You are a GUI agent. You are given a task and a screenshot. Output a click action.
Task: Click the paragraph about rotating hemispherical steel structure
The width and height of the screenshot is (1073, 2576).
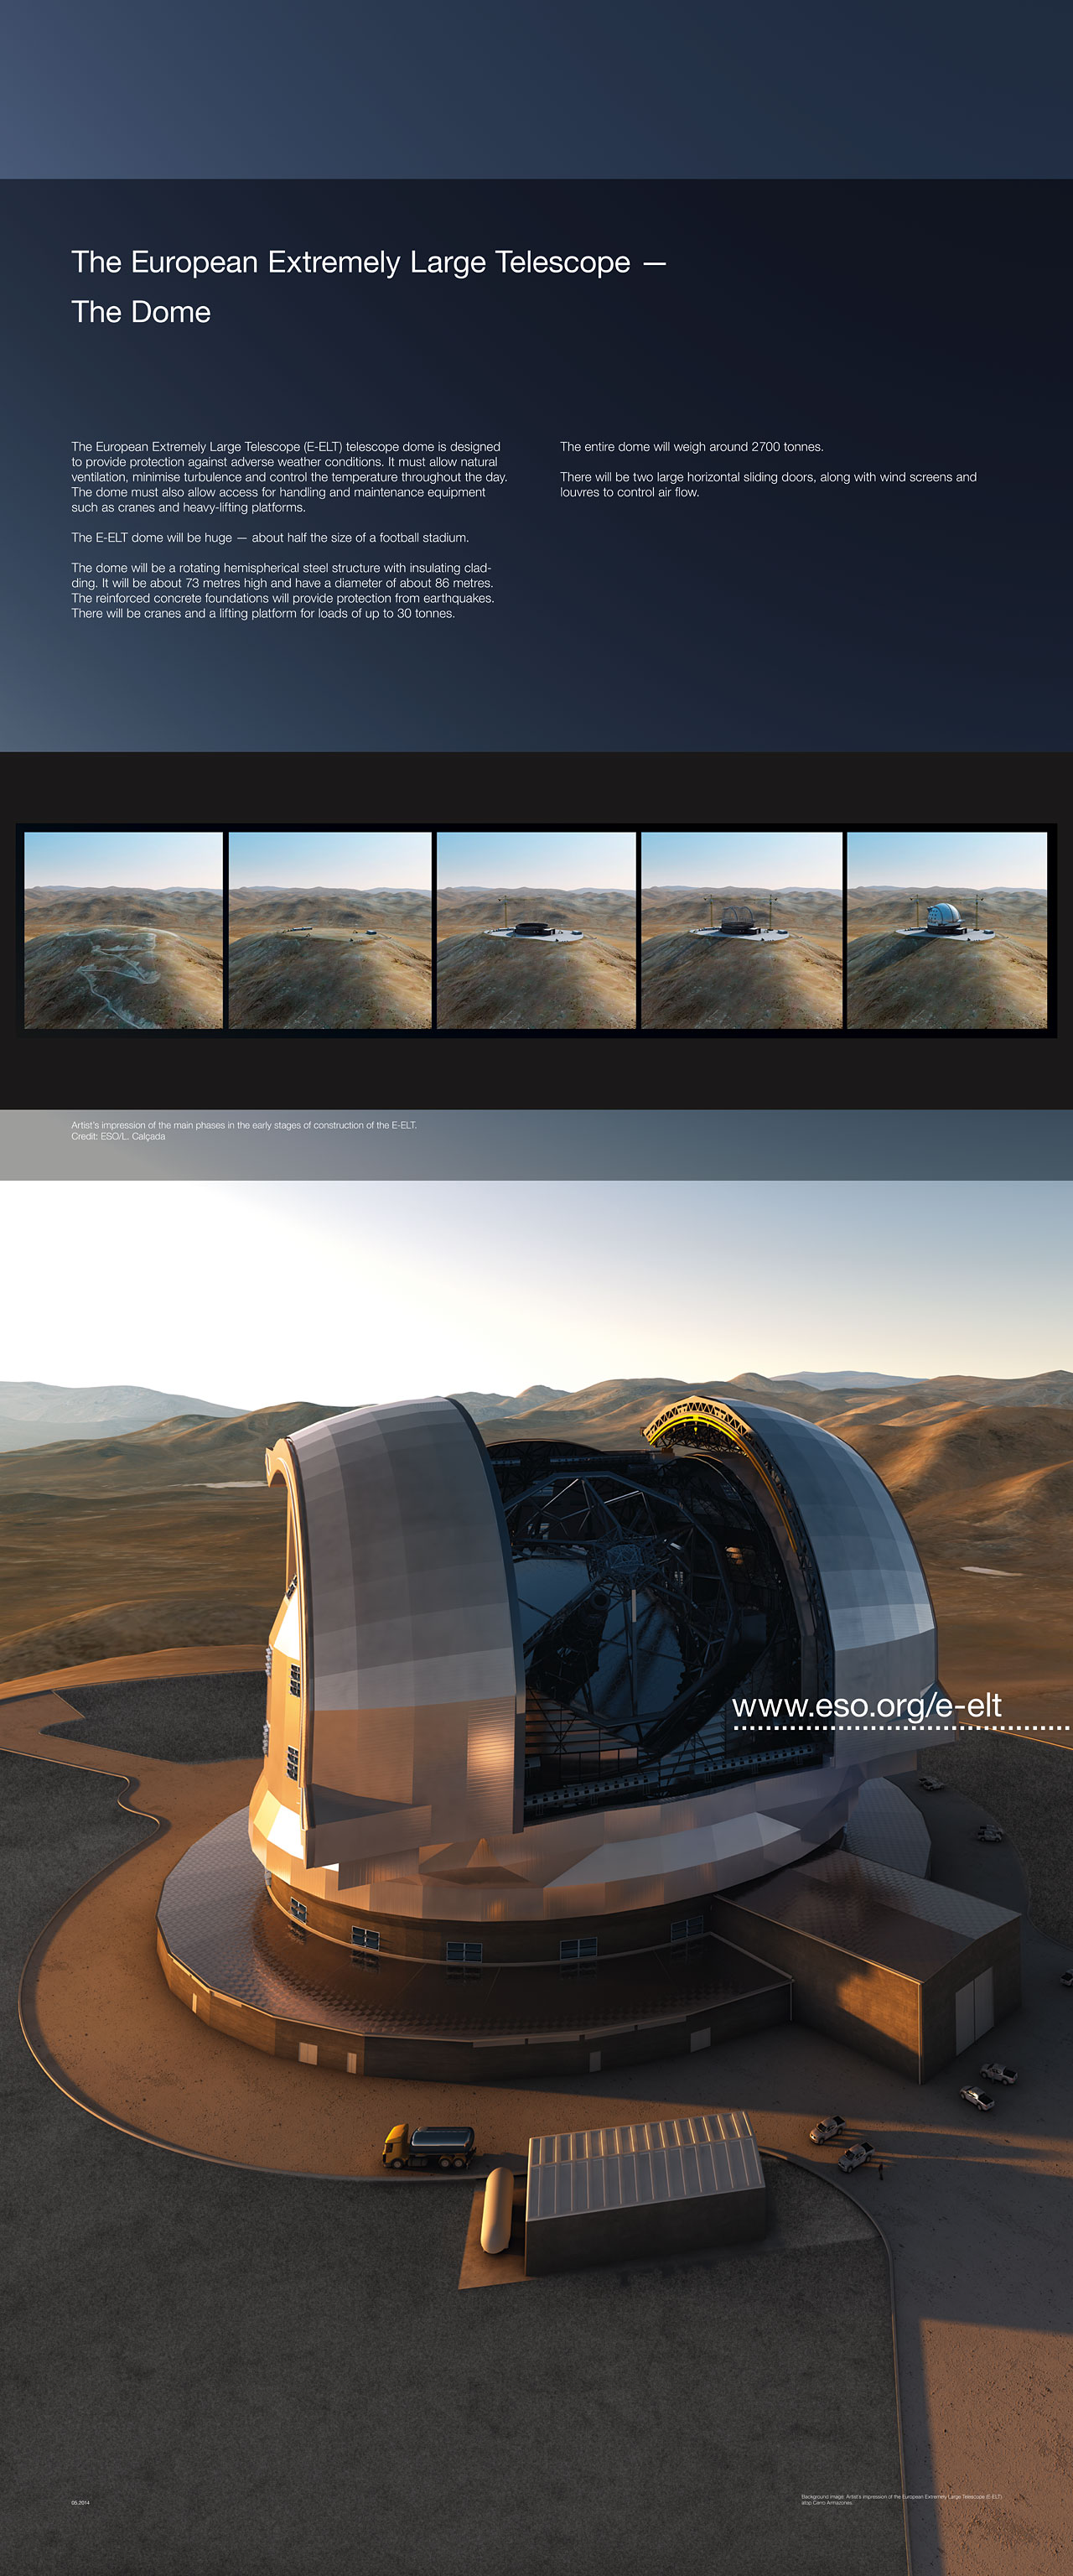[282, 590]
